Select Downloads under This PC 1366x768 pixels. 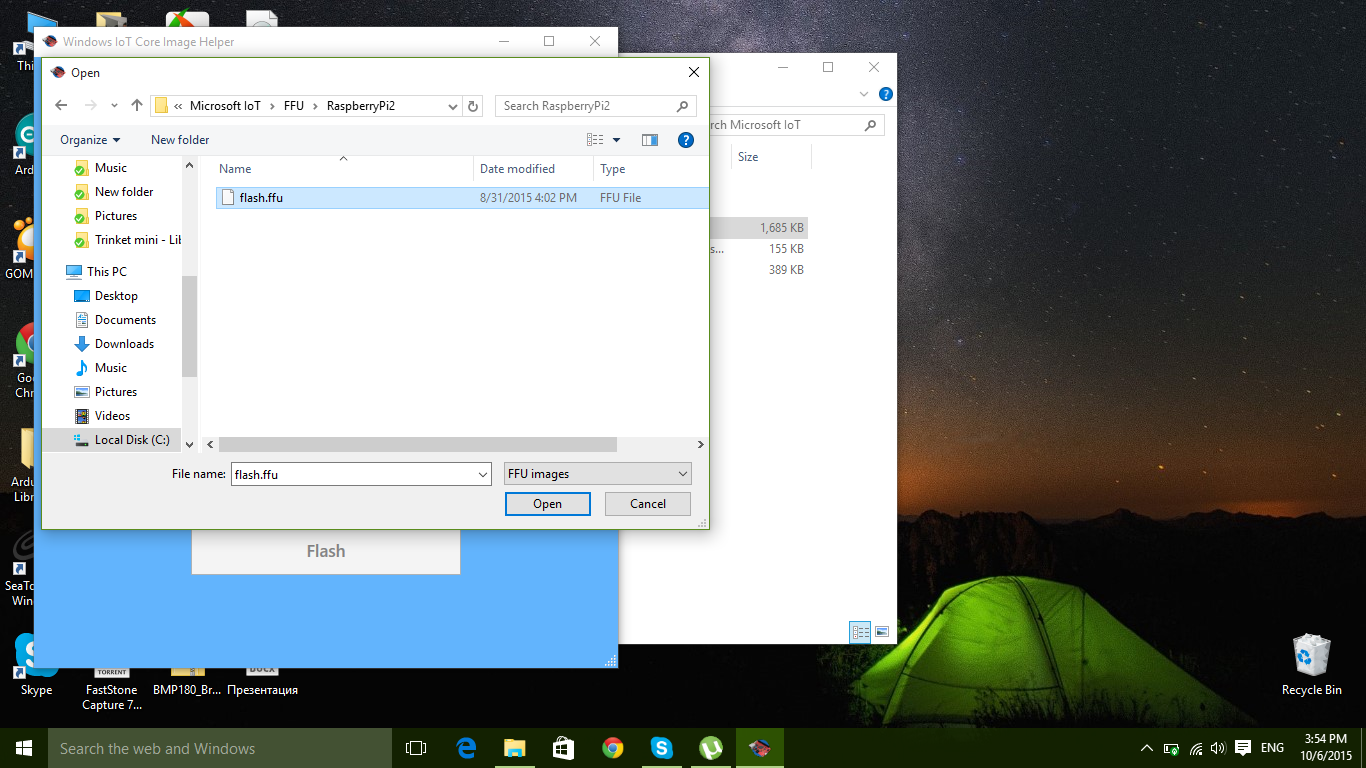coord(124,344)
